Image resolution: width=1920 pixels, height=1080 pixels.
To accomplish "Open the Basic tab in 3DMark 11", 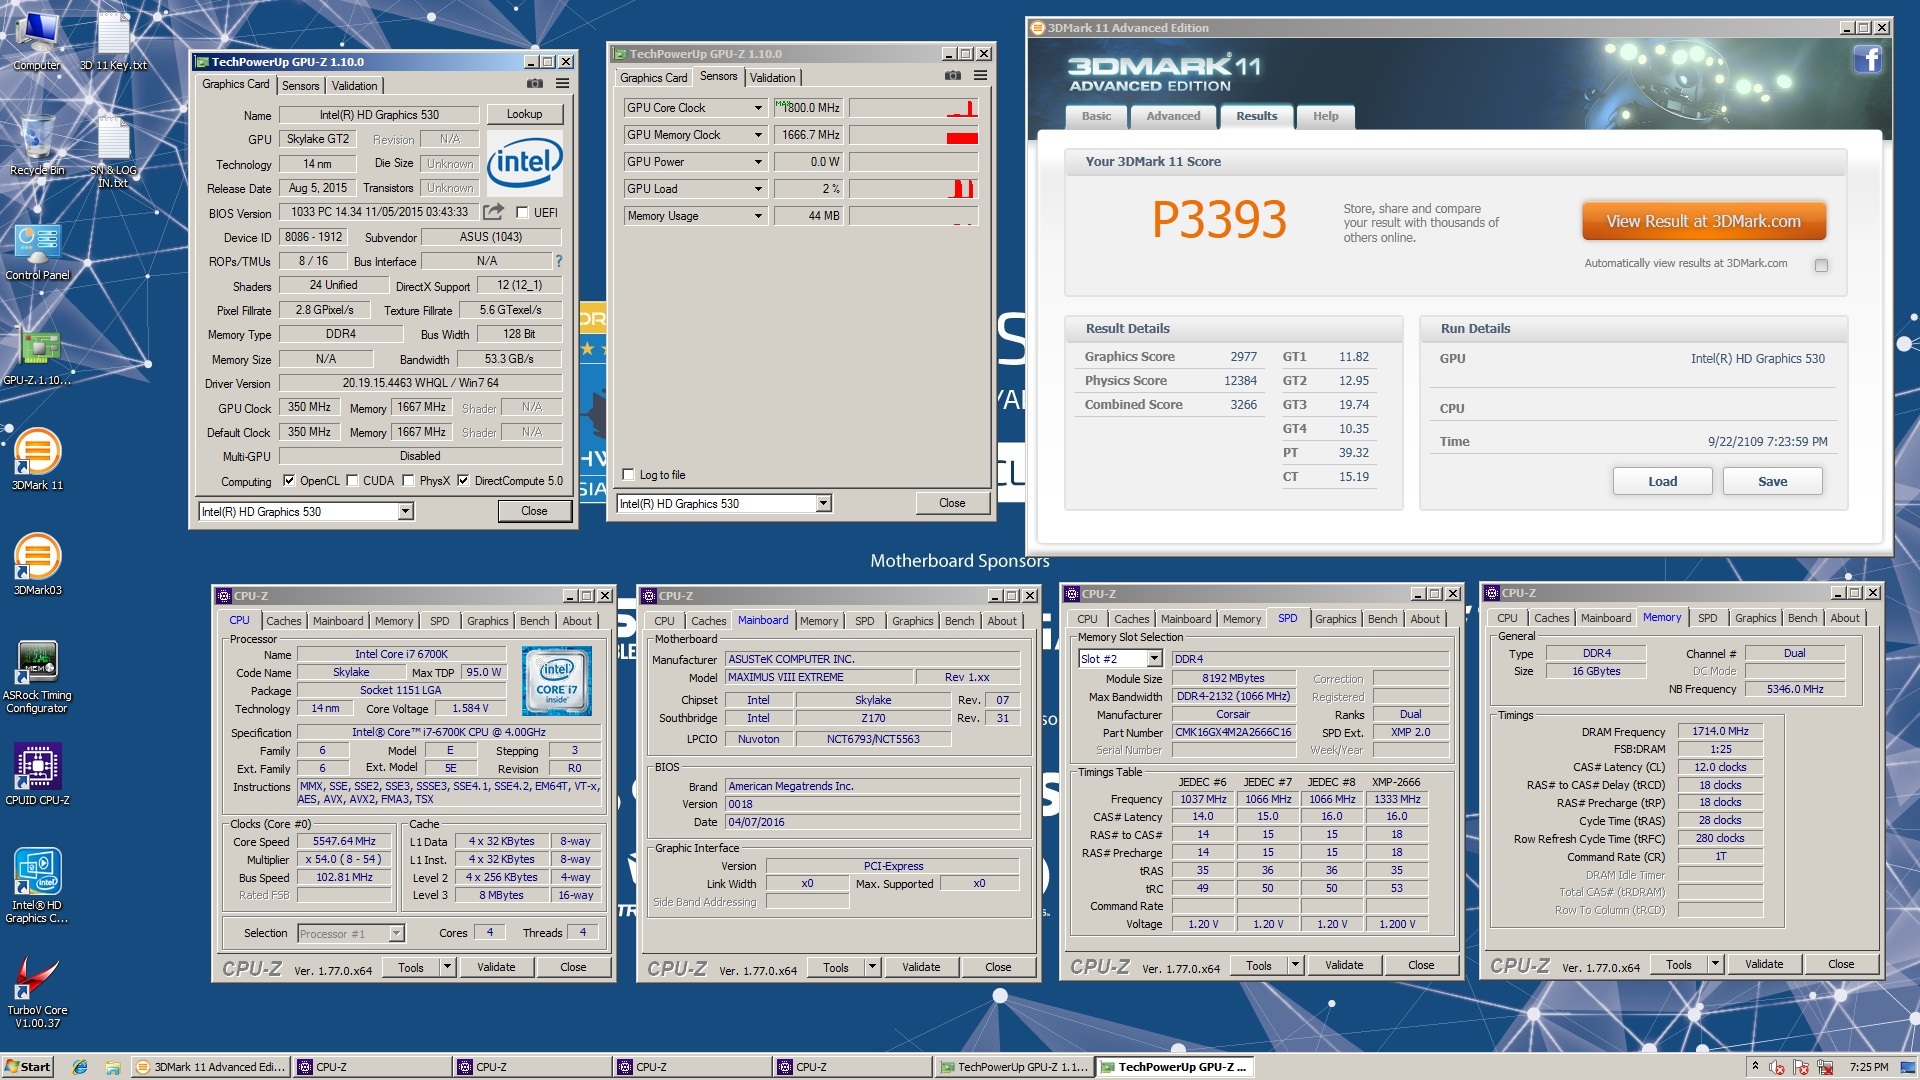I will [1096, 116].
